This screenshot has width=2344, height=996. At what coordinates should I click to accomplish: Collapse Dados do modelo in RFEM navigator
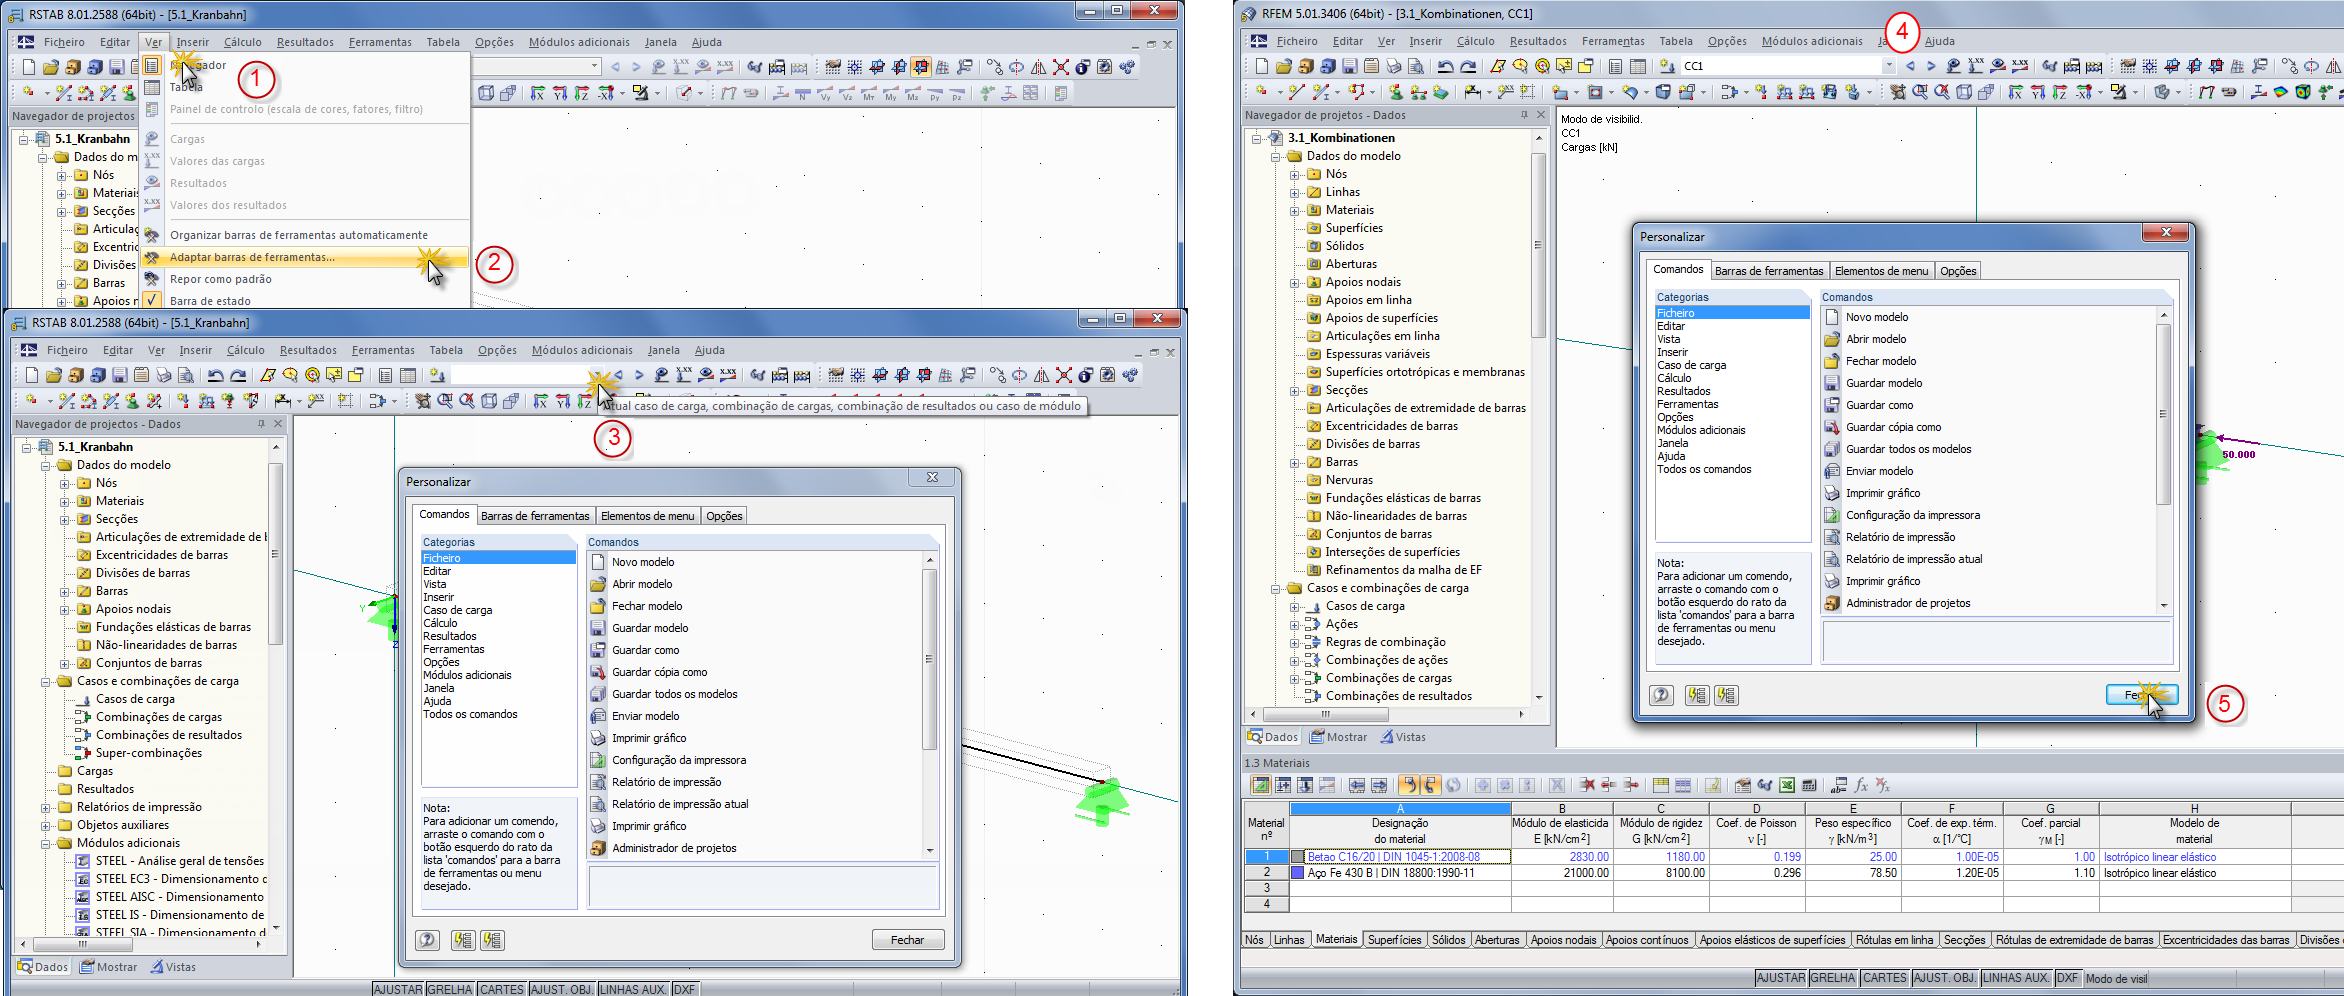[1276, 156]
